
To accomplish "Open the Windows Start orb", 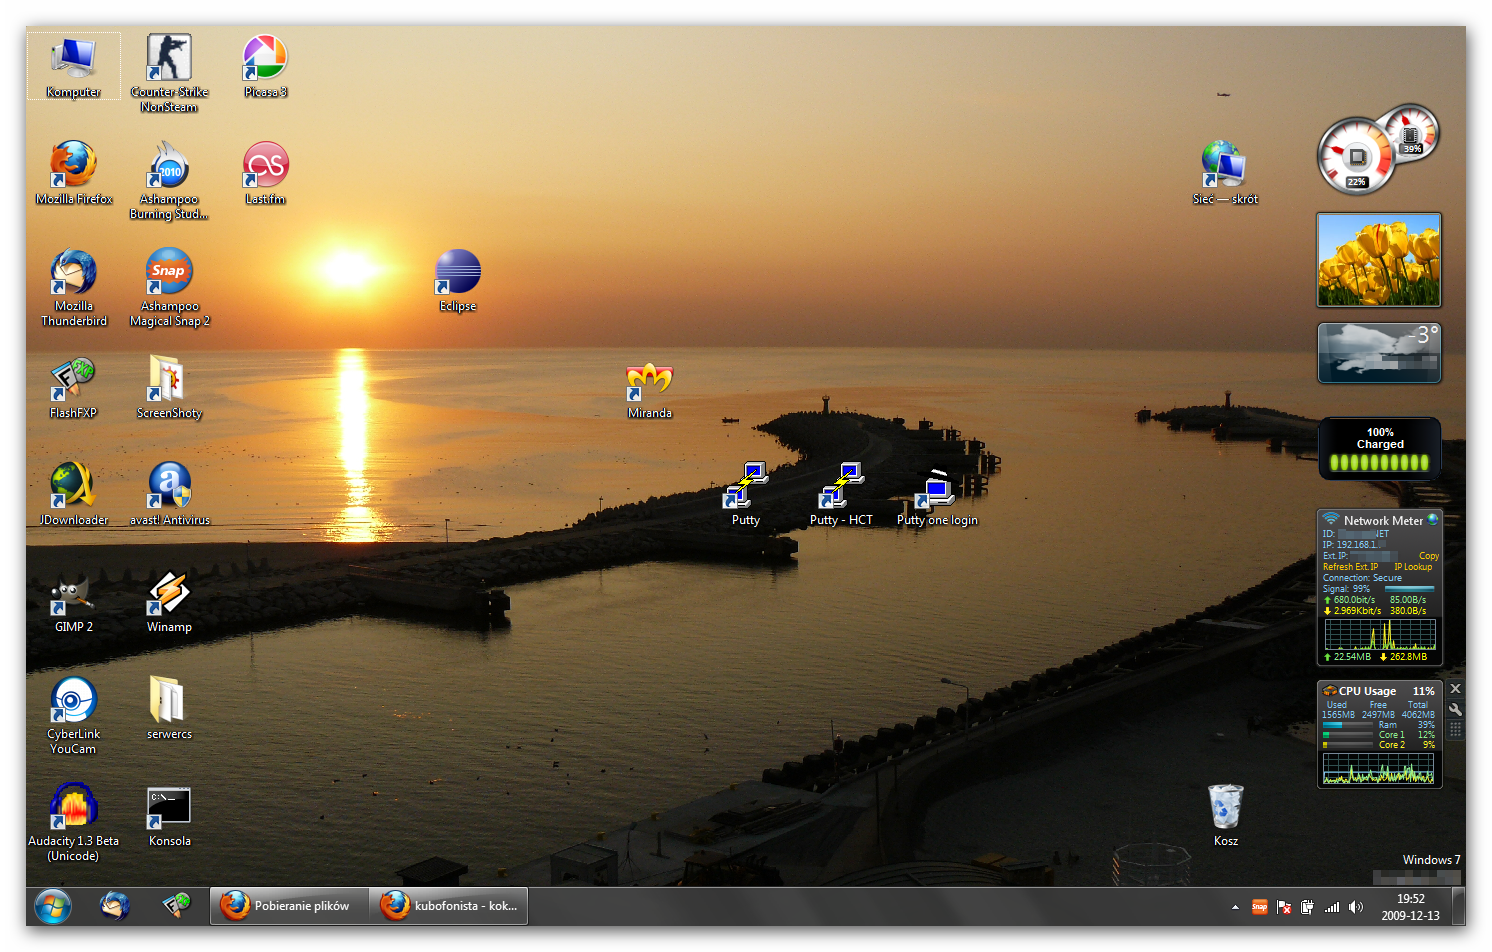I will [x=53, y=906].
